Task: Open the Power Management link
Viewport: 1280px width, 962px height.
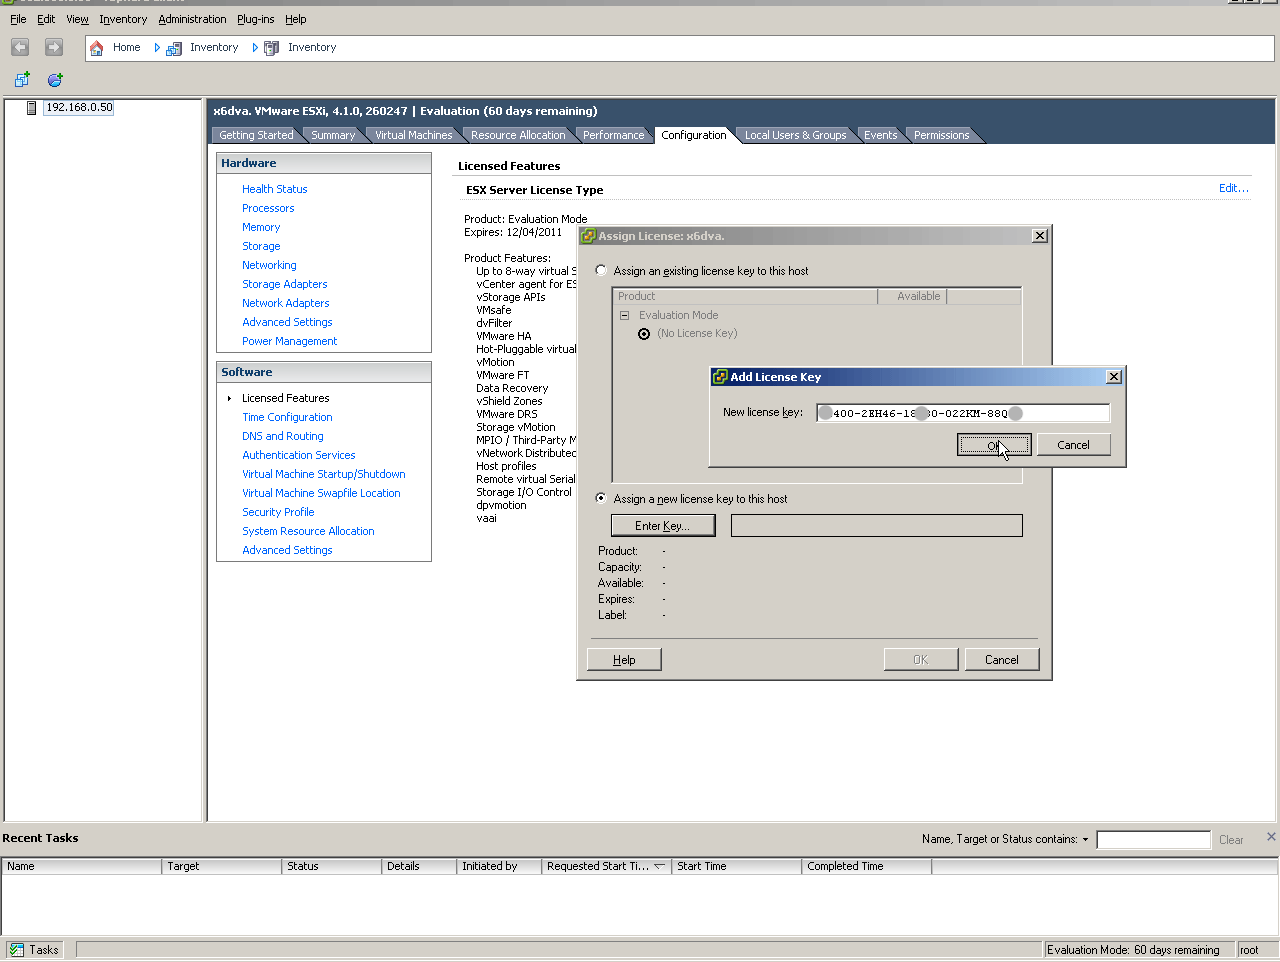Action: pyautogui.click(x=290, y=341)
